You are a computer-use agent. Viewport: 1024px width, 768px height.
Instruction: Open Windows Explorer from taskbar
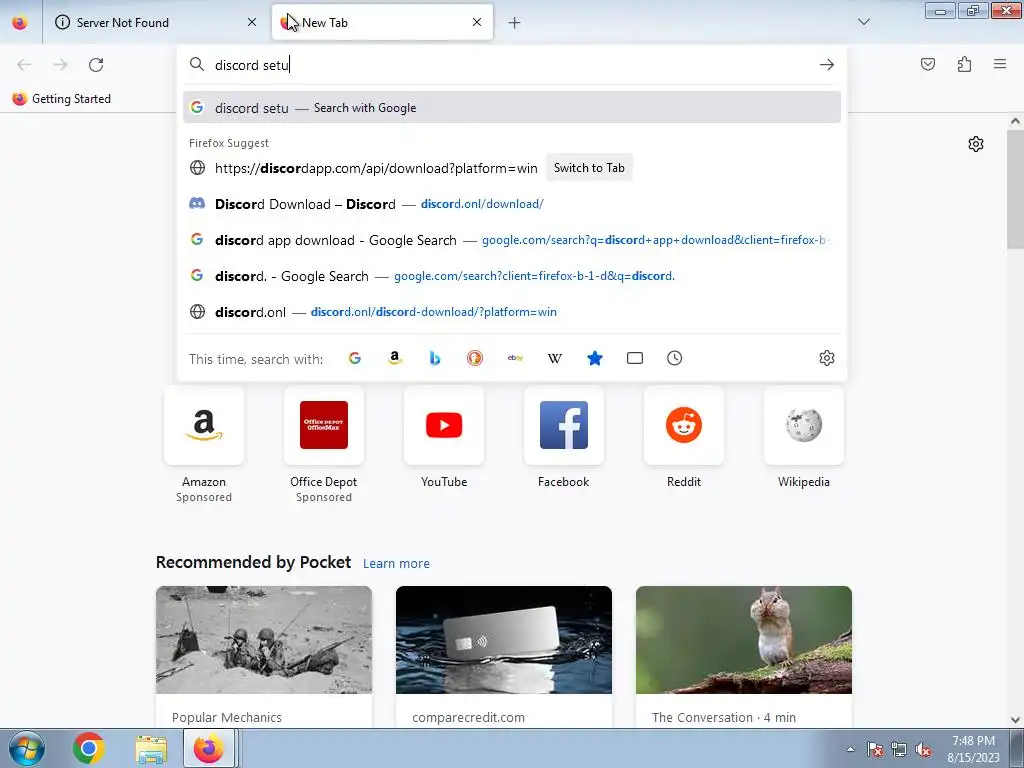[151, 748]
